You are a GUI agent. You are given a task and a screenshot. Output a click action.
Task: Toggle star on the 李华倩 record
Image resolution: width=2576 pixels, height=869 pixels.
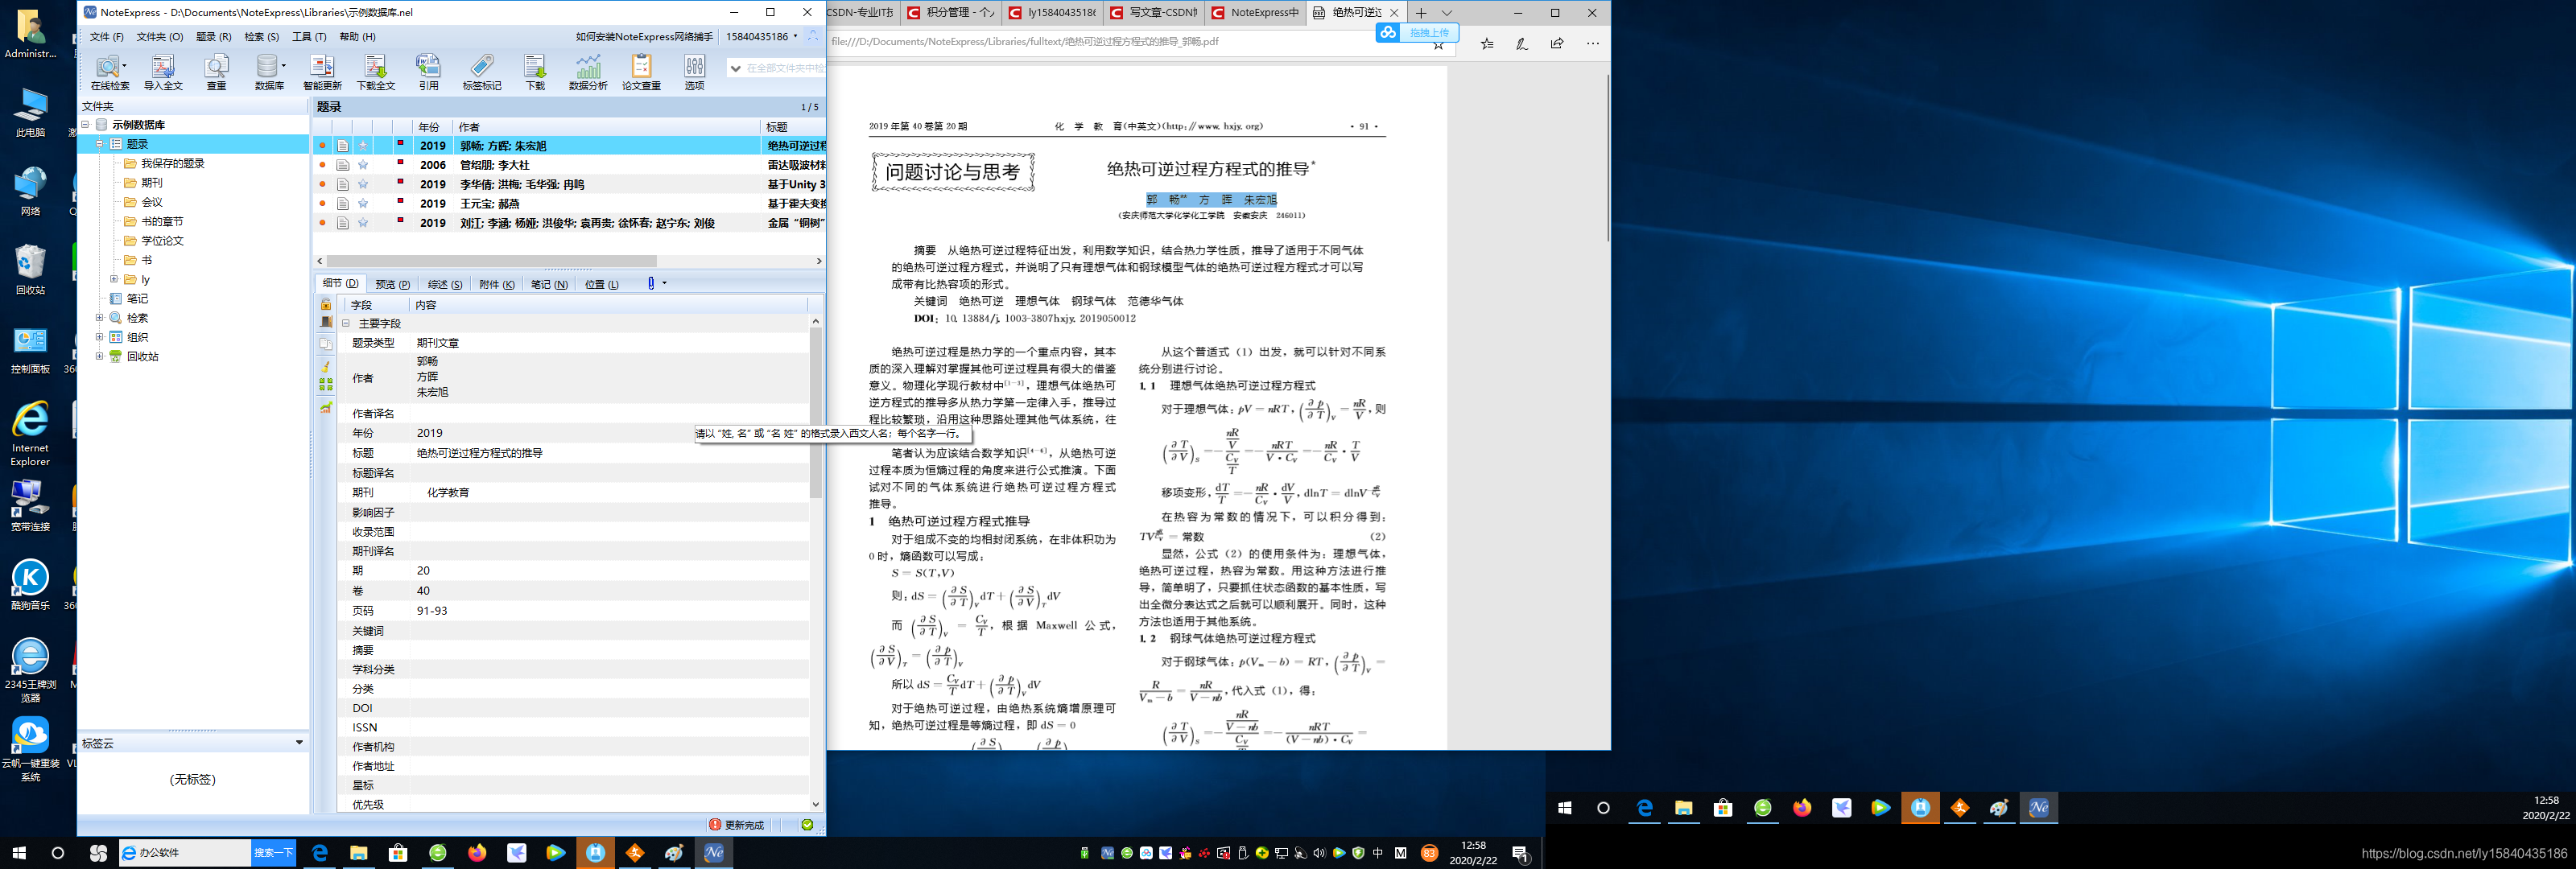tap(363, 185)
